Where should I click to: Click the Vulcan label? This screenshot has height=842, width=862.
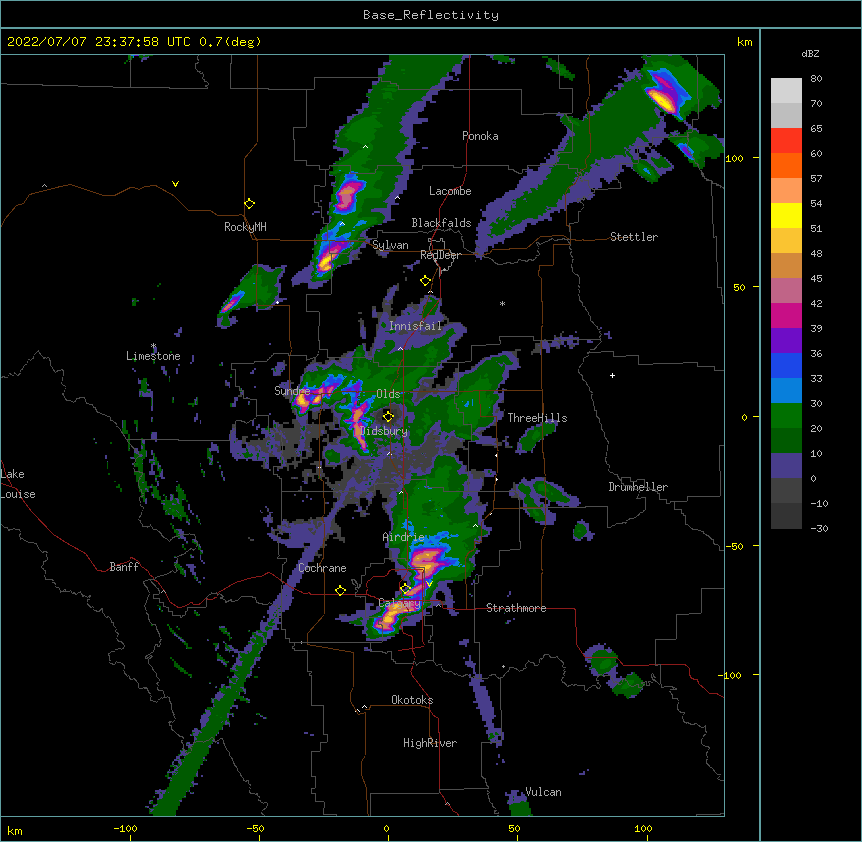point(543,792)
